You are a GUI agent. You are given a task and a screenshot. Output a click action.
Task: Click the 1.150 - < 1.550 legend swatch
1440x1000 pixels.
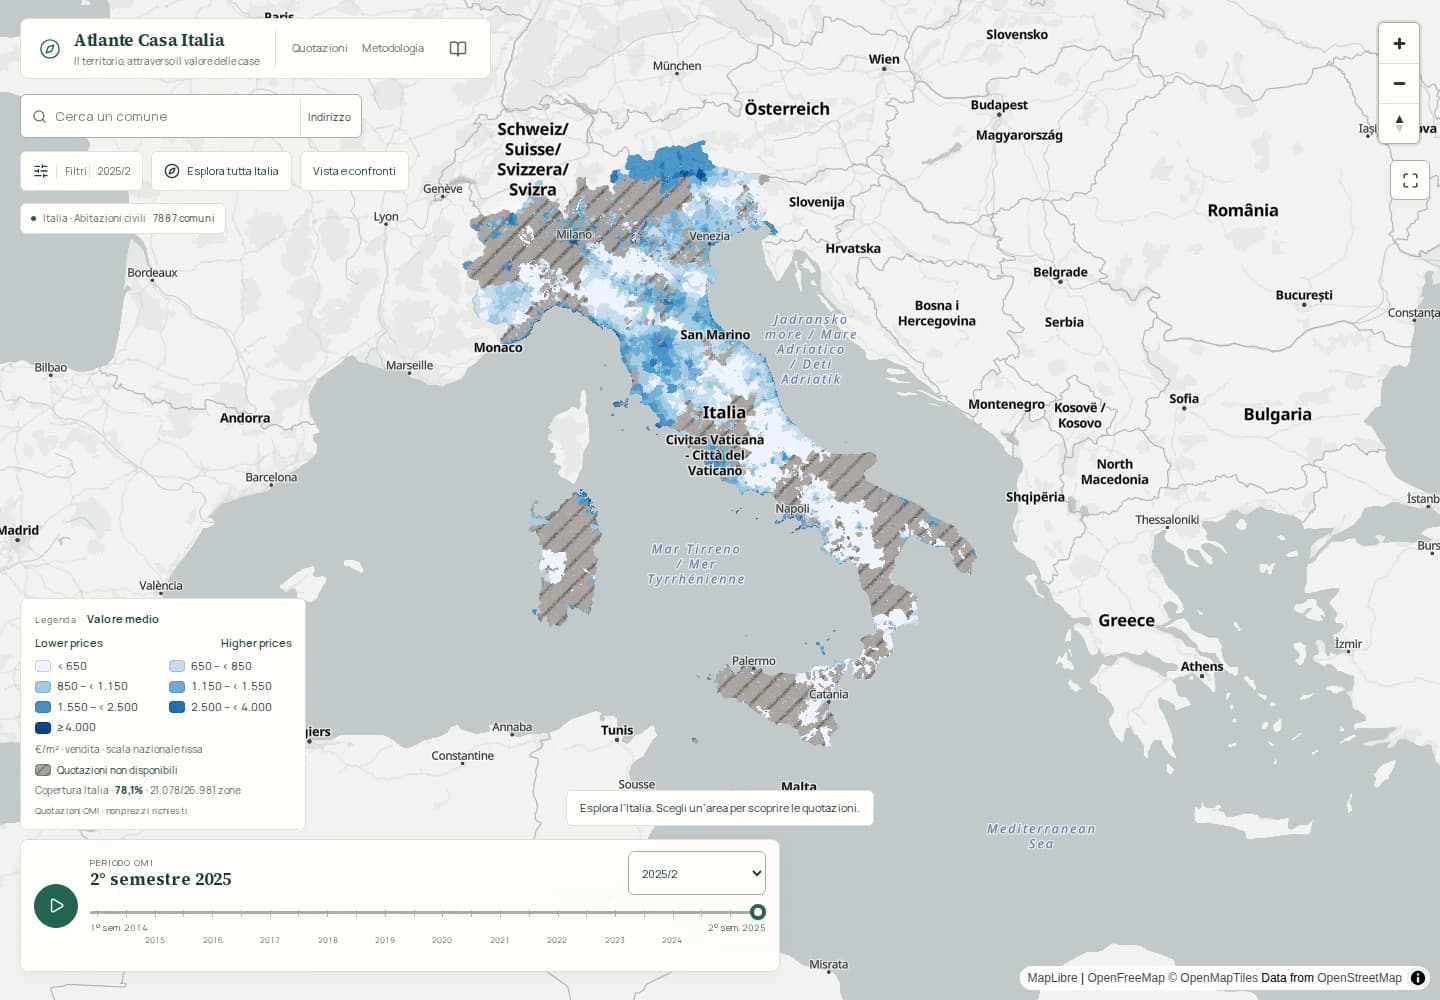point(177,687)
